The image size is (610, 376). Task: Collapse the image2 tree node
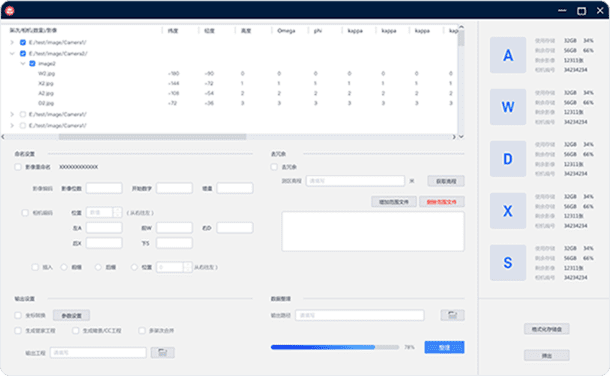(23, 63)
